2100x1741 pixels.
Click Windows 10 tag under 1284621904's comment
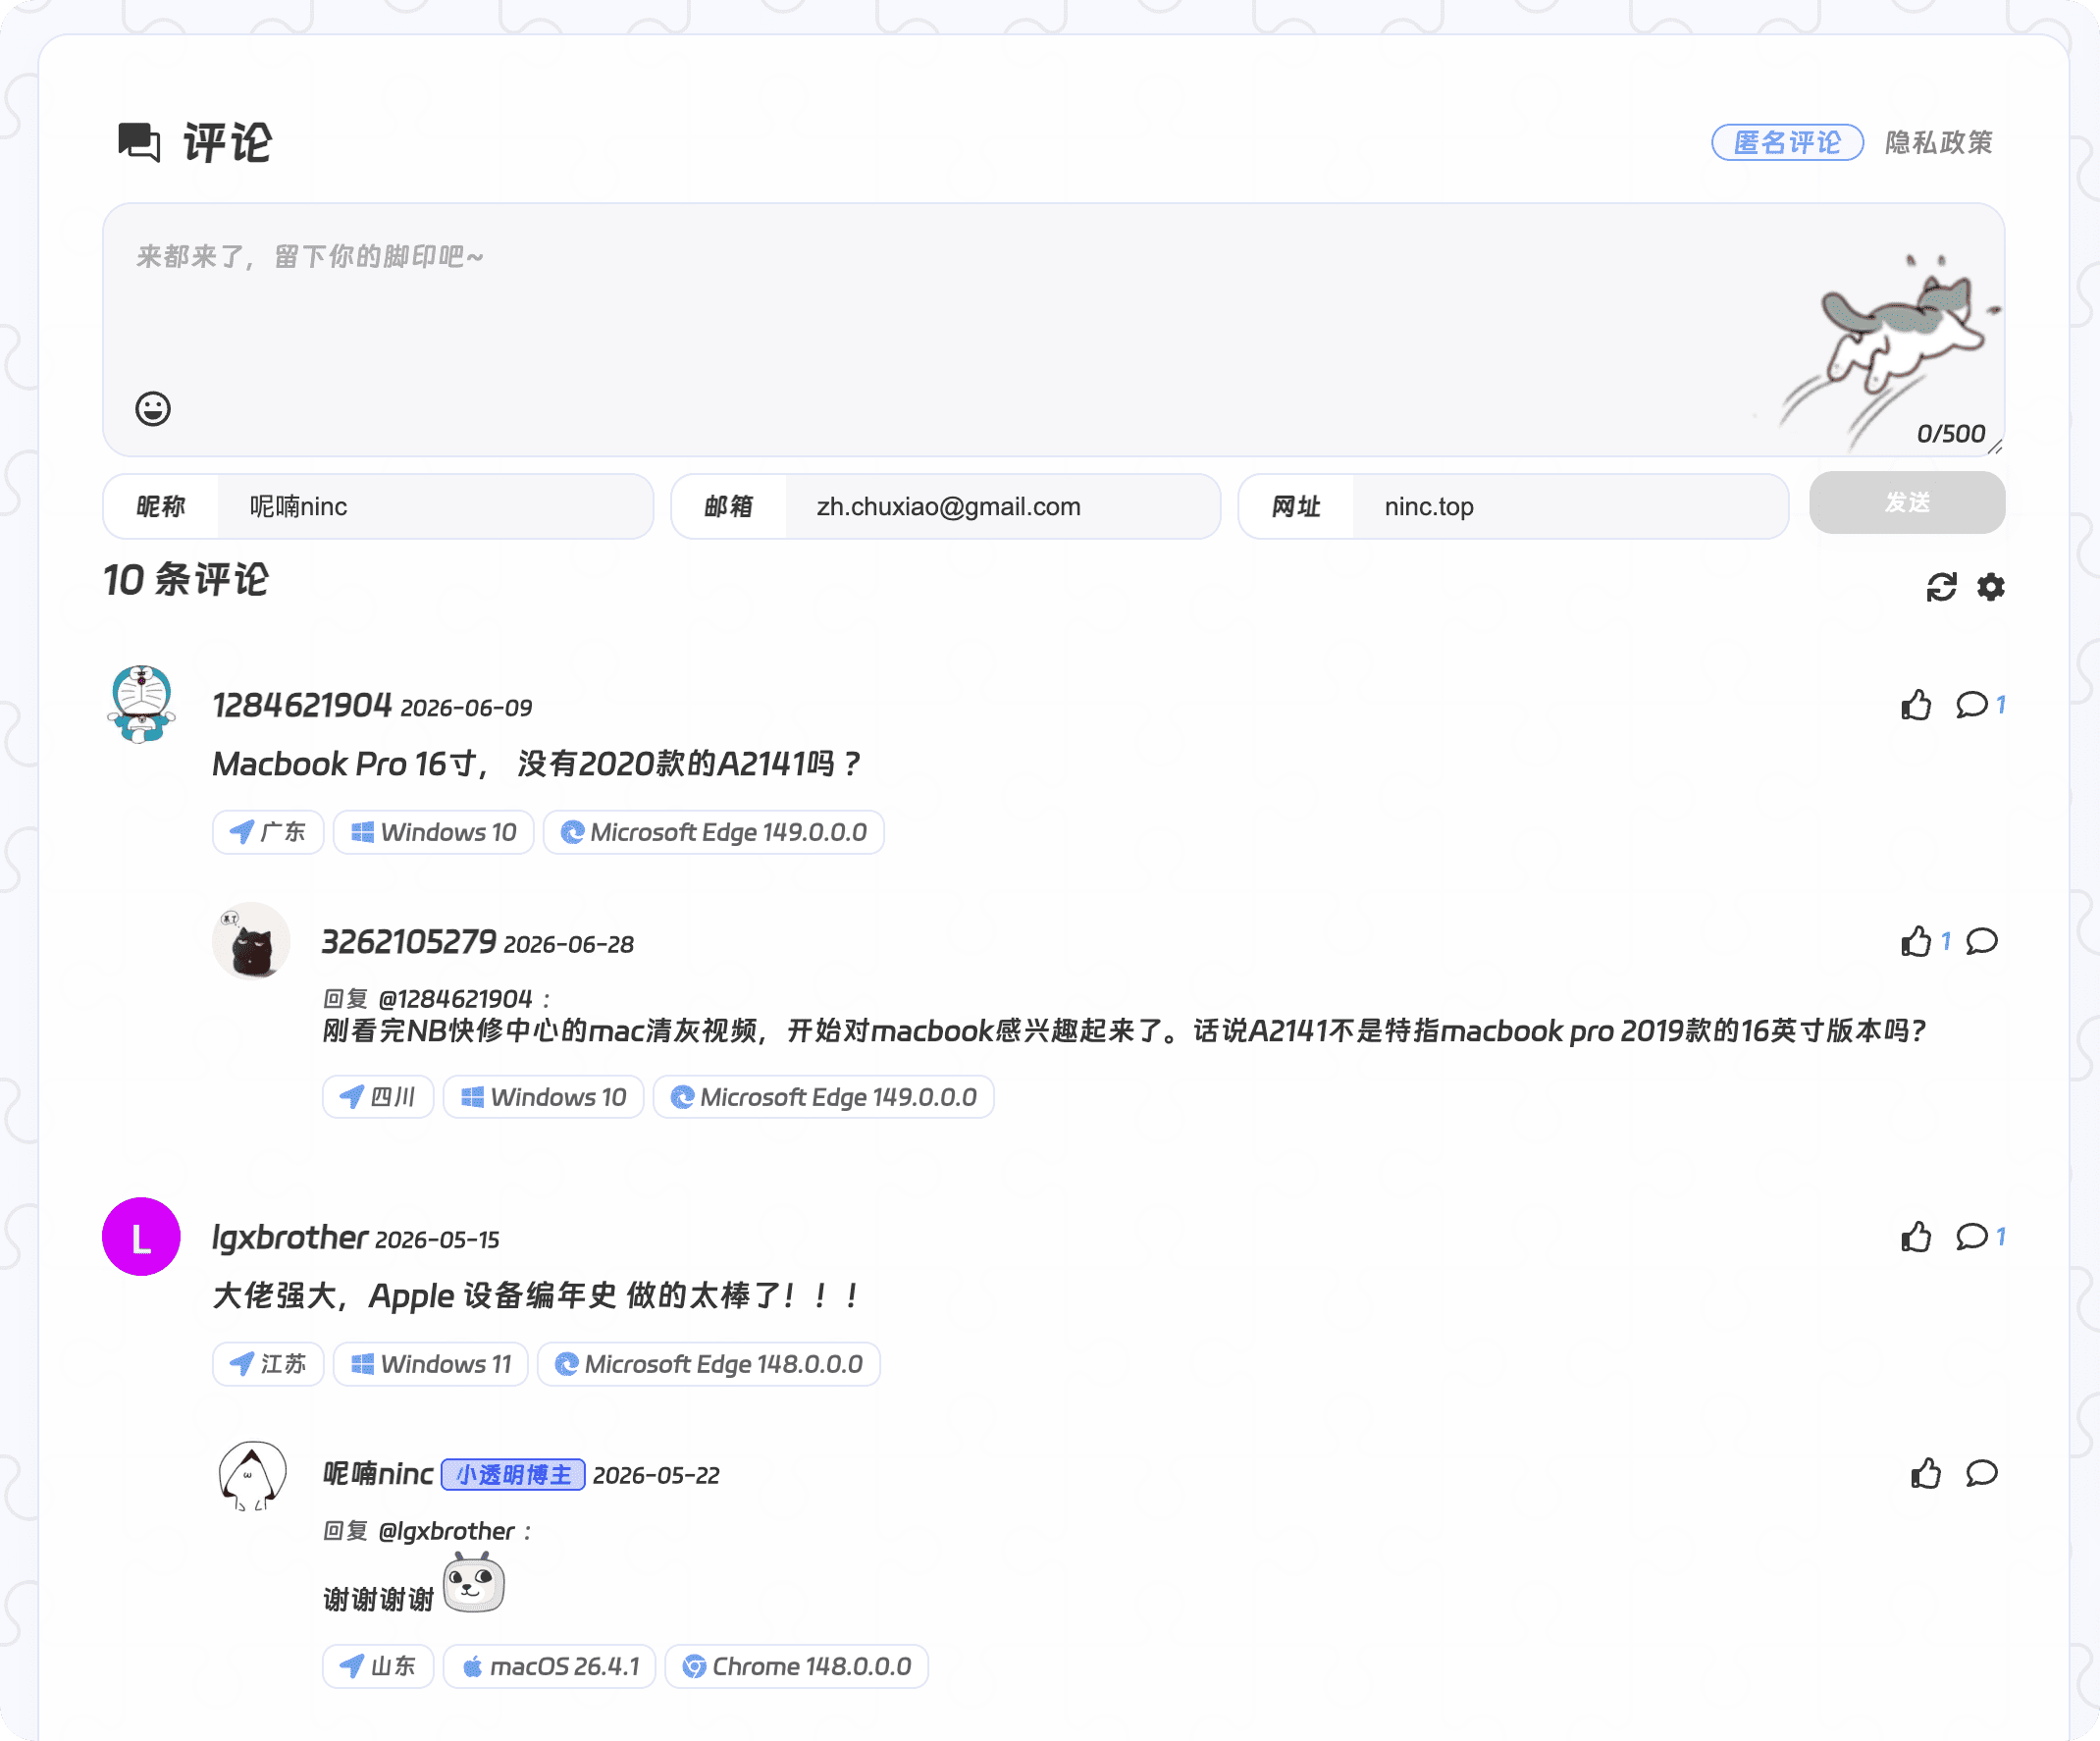[434, 832]
